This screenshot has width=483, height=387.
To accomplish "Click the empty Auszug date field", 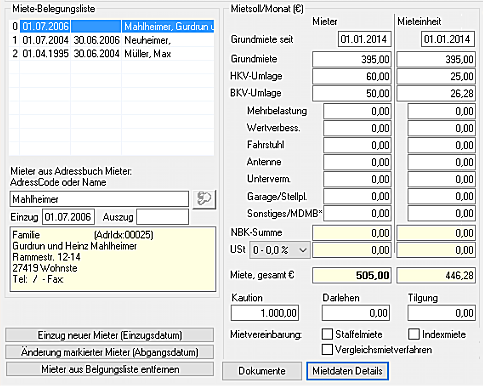I will click(x=163, y=217).
